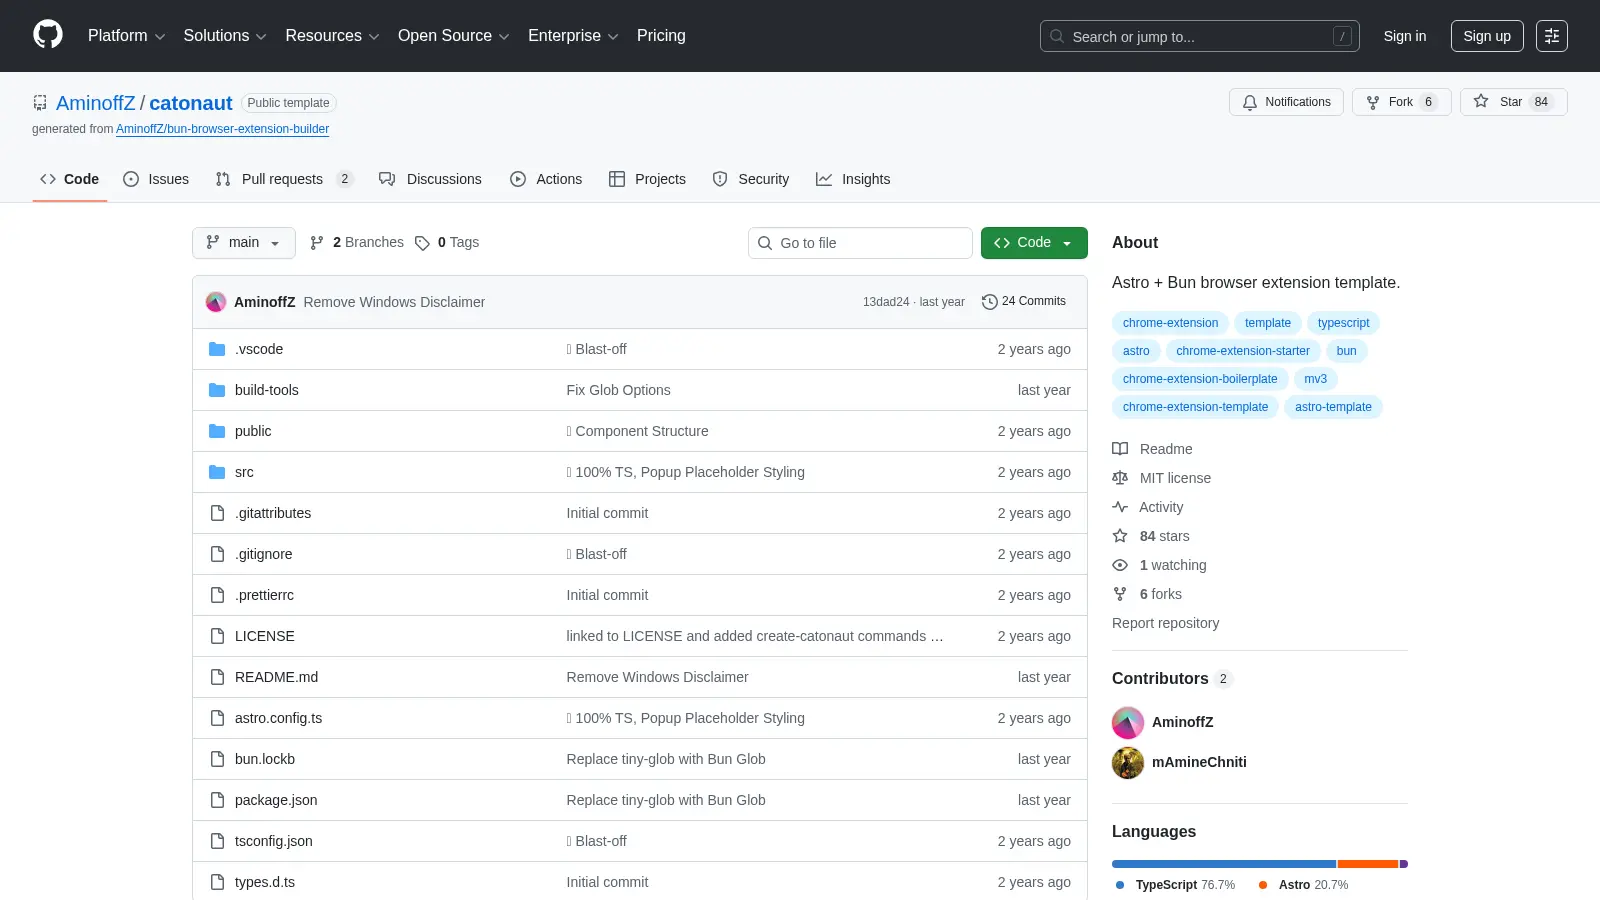Open the main branch selector dropdown

(x=244, y=243)
